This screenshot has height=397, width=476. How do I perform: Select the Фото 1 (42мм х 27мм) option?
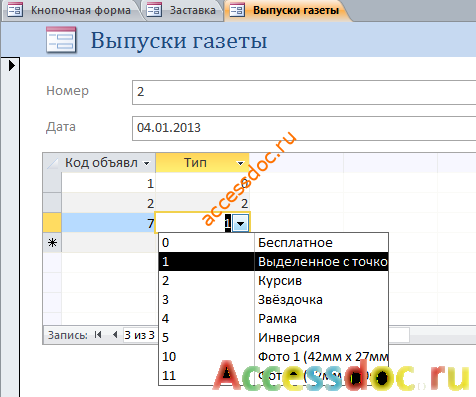point(273,356)
